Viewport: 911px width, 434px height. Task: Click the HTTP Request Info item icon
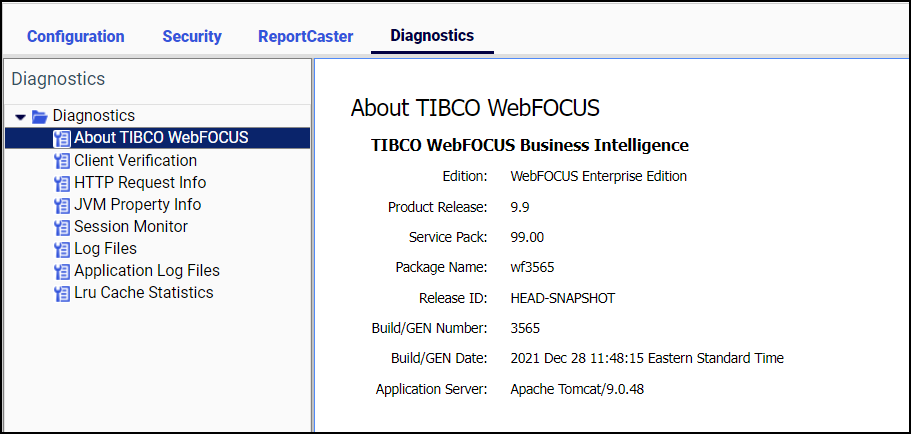62,183
